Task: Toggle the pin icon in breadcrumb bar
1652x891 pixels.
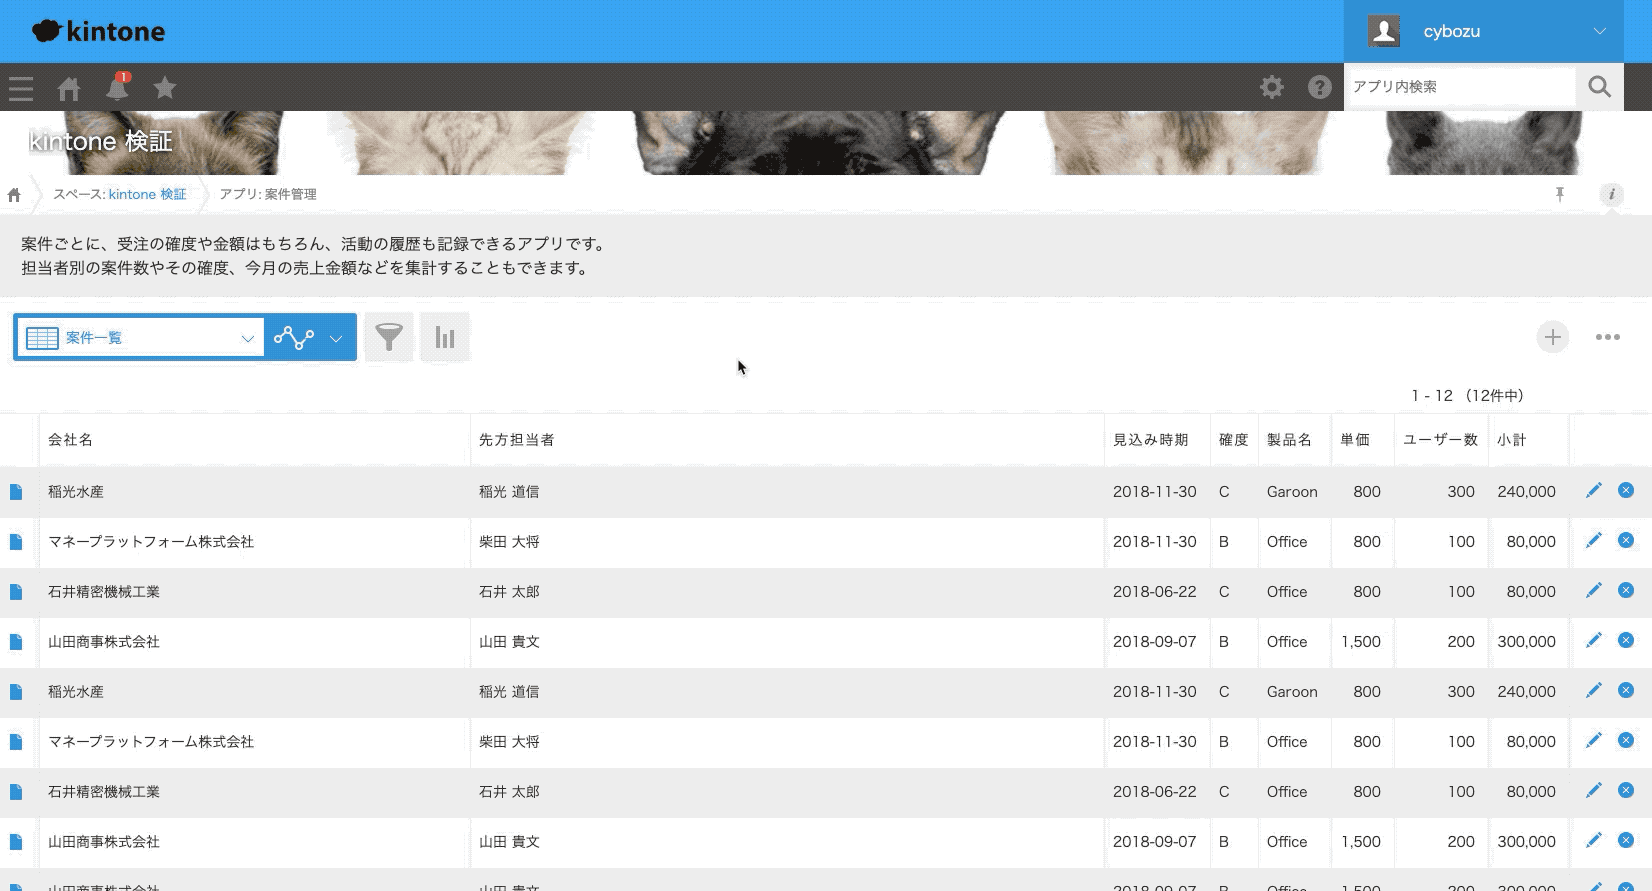Action: click(1559, 194)
